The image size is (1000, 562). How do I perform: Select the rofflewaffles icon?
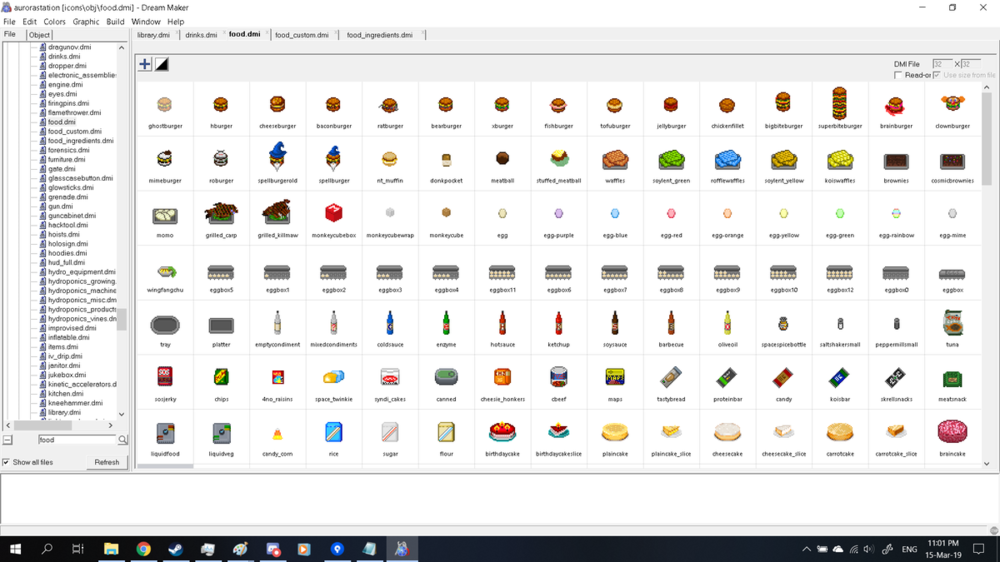tap(727, 160)
